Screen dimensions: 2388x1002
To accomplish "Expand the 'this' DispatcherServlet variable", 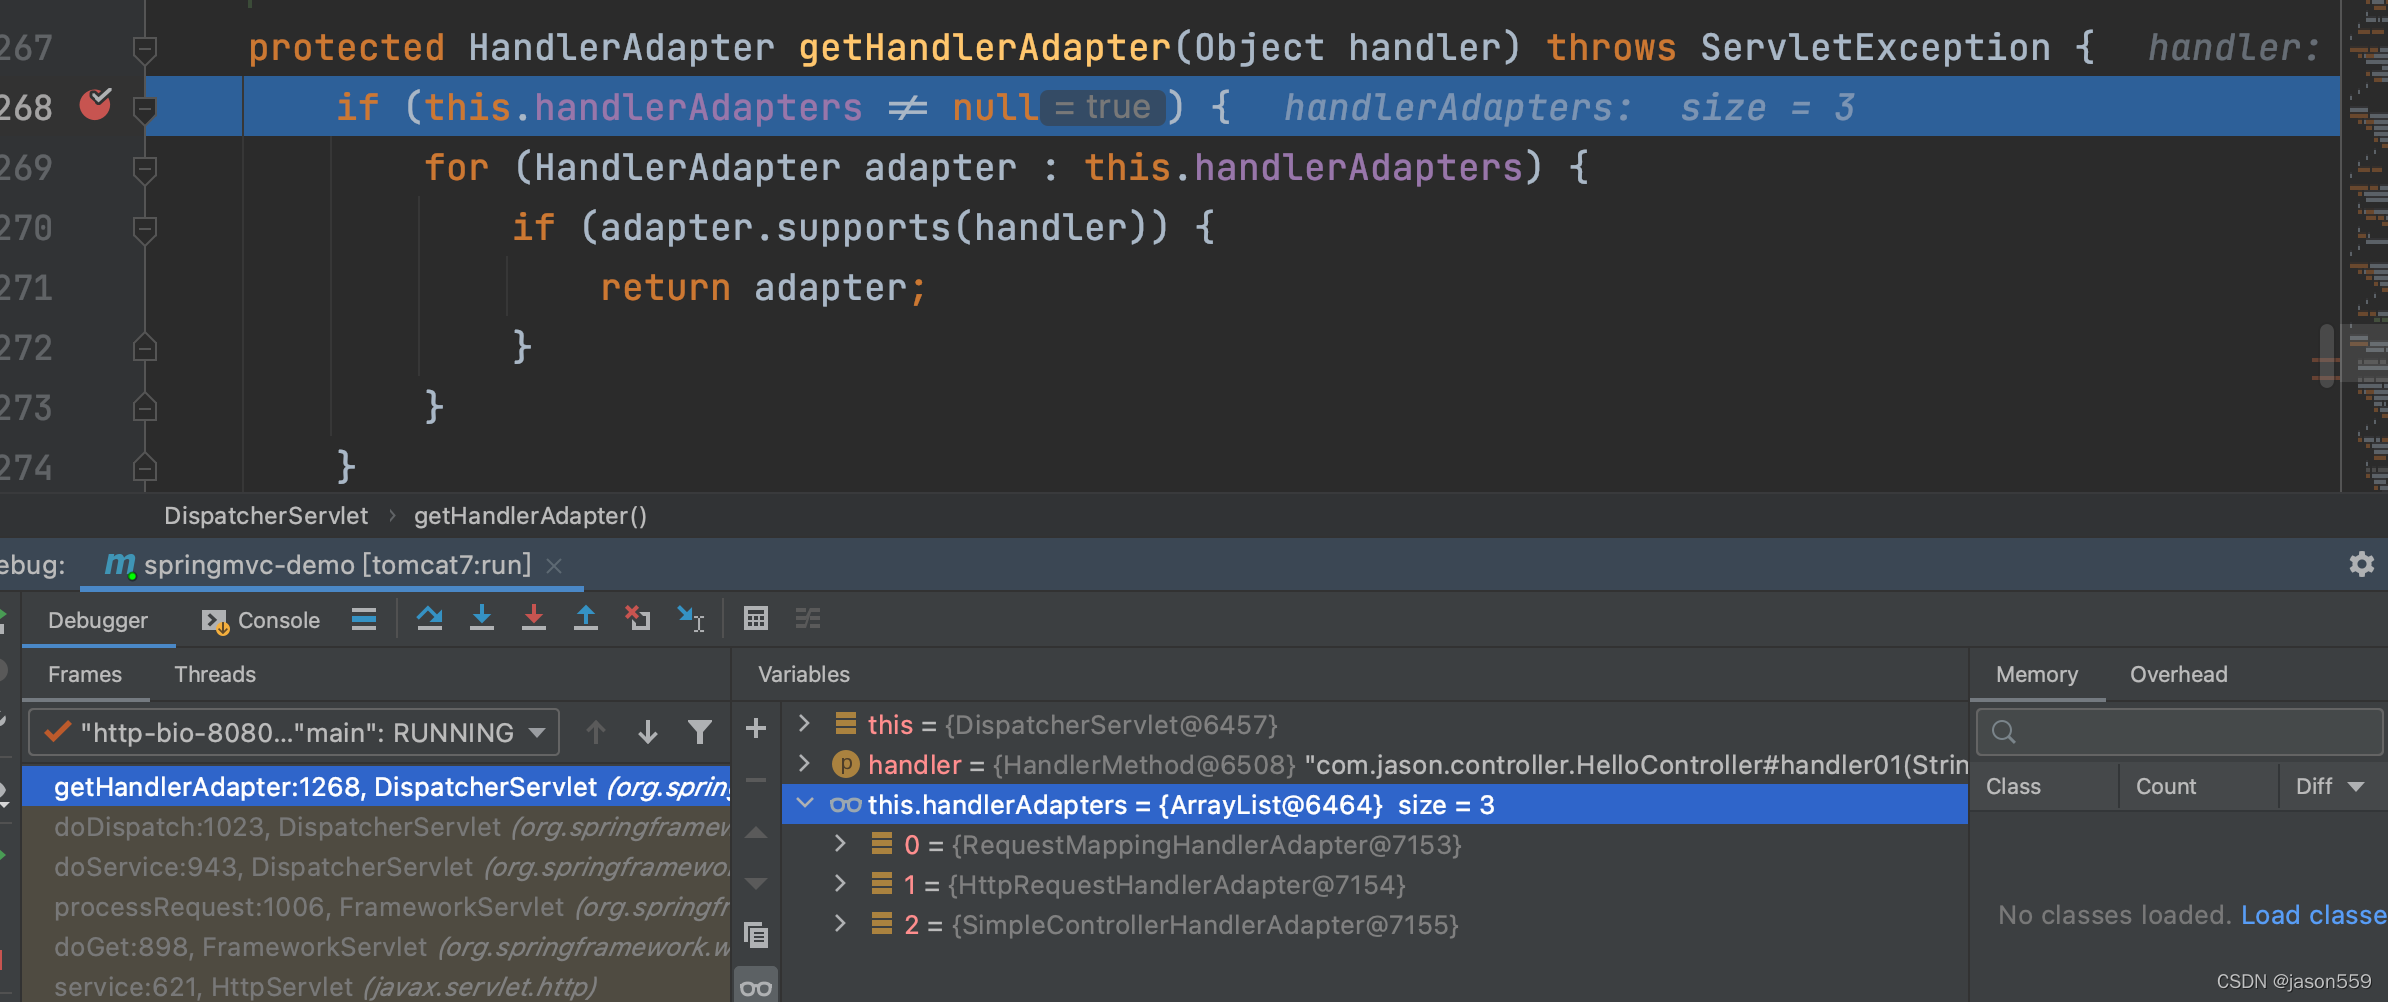I will 804,723.
